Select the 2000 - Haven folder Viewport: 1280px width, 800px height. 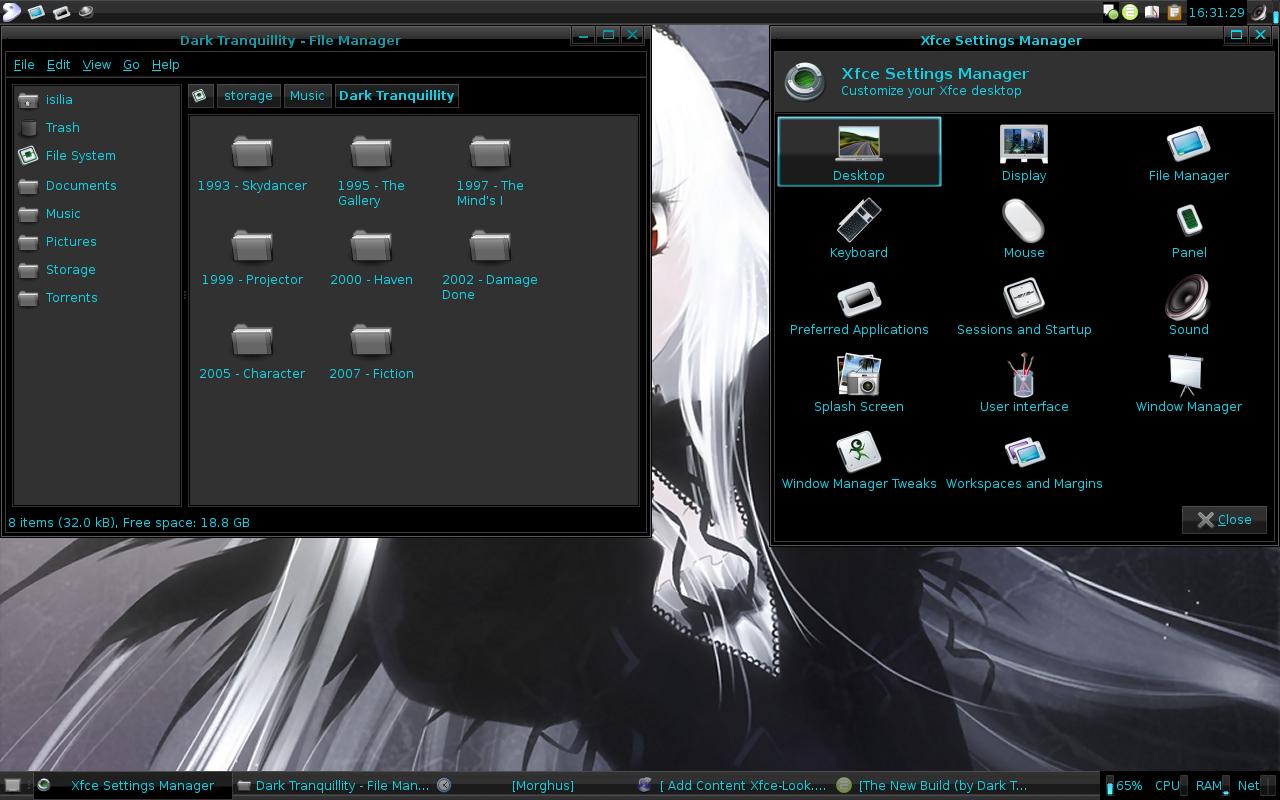click(371, 258)
